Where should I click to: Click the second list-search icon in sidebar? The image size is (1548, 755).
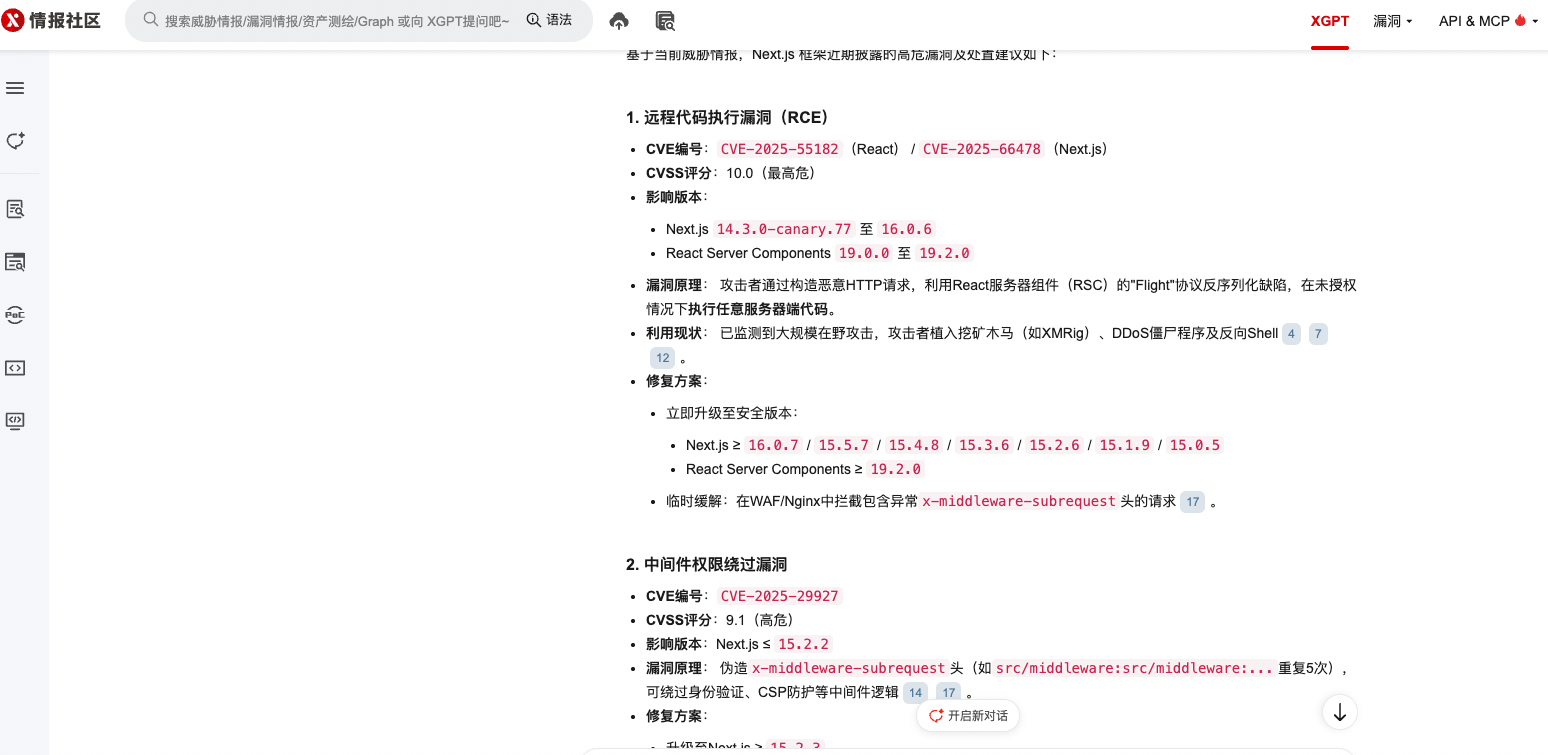tap(15, 262)
